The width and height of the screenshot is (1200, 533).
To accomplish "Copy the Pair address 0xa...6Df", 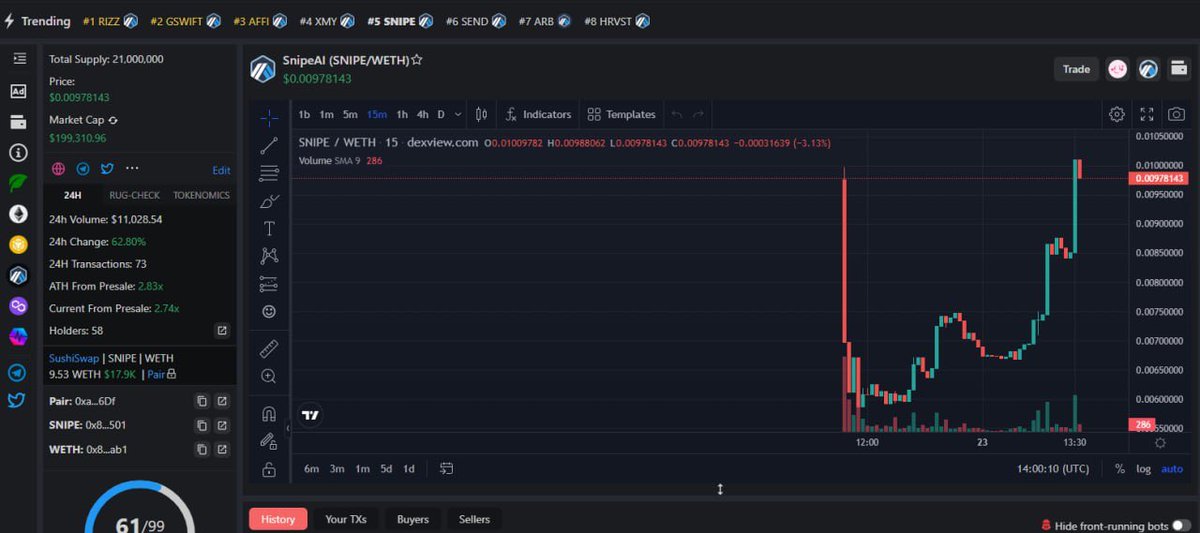I will [x=202, y=401].
